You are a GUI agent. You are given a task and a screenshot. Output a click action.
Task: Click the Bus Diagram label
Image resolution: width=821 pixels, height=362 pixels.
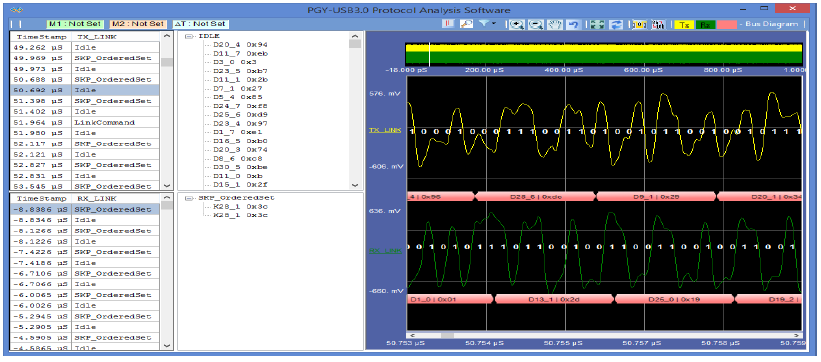tap(771, 24)
